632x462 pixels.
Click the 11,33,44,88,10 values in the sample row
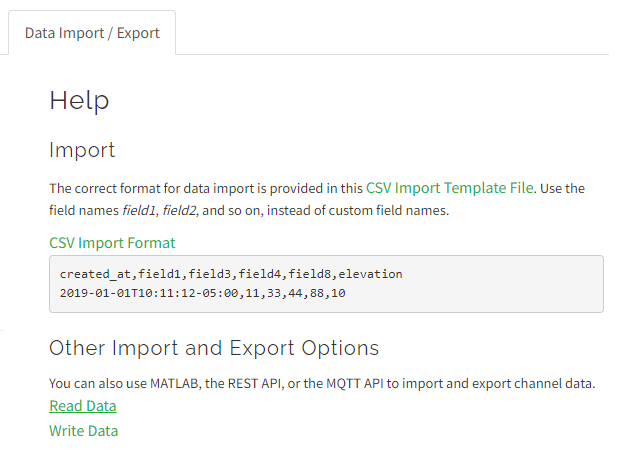[x=292, y=294]
